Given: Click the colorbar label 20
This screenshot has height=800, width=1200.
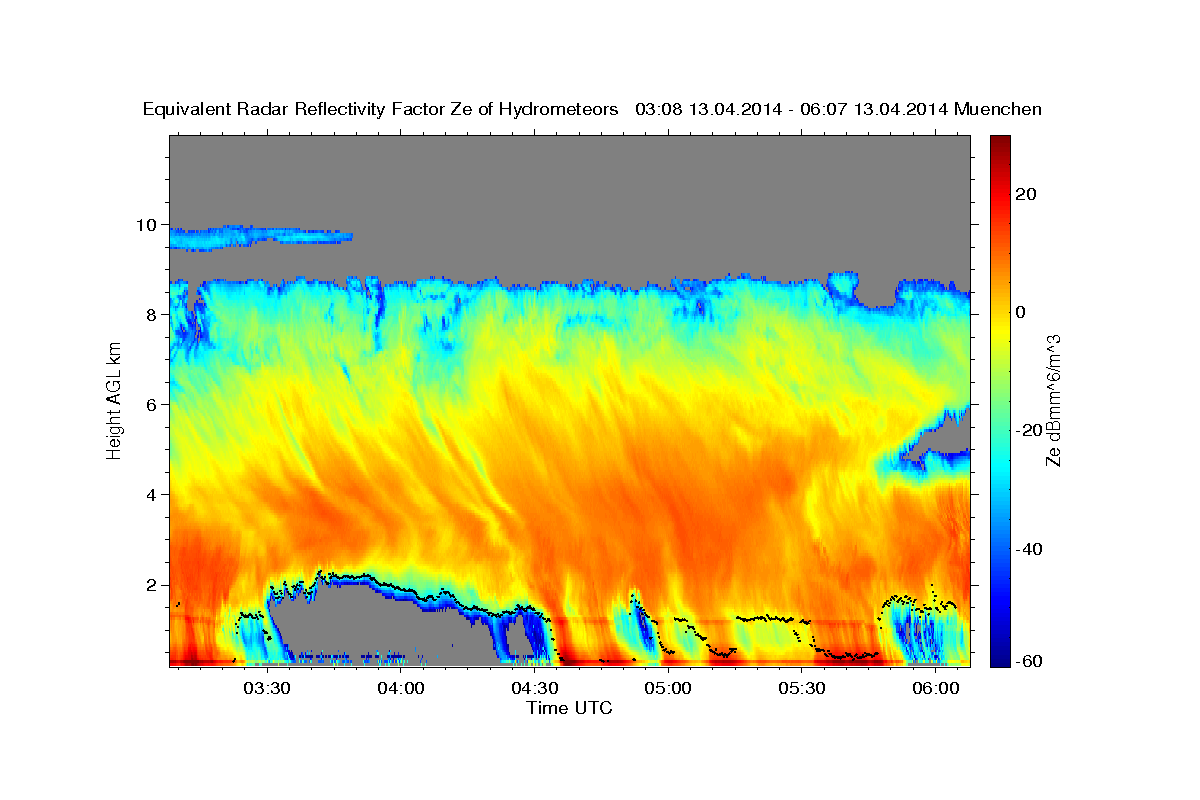Looking at the screenshot, I should click(1026, 194).
